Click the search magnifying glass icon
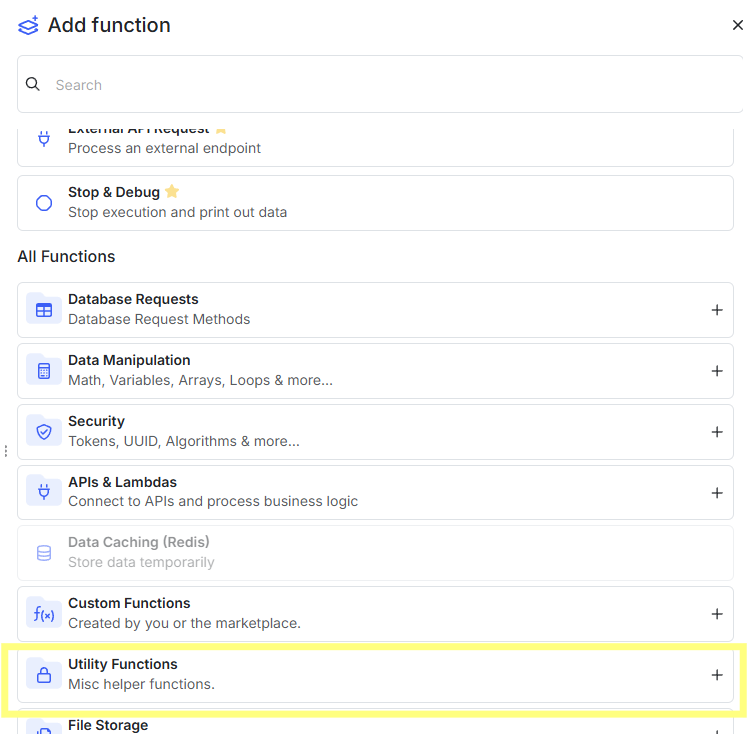Screen dimensions: 747x734 point(33,85)
